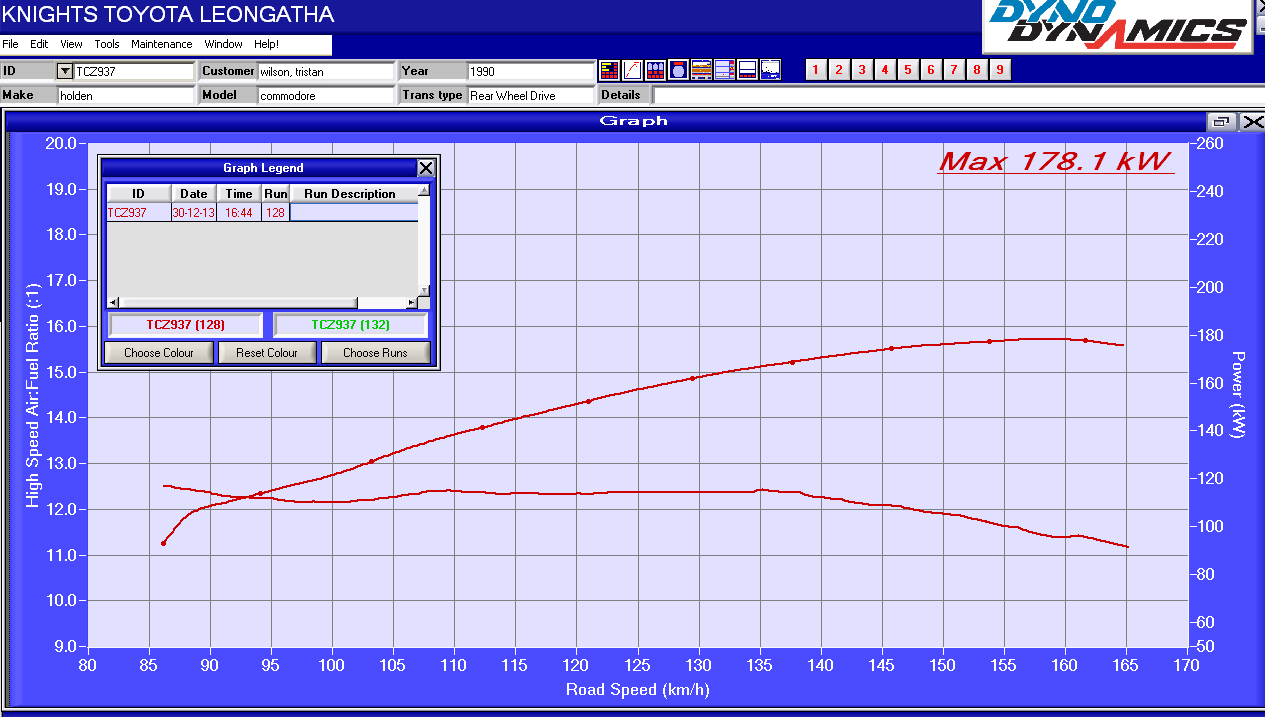The height and width of the screenshot is (717, 1265).
Task: Select preset button 4
Action: pyautogui.click(x=885, y=69)
